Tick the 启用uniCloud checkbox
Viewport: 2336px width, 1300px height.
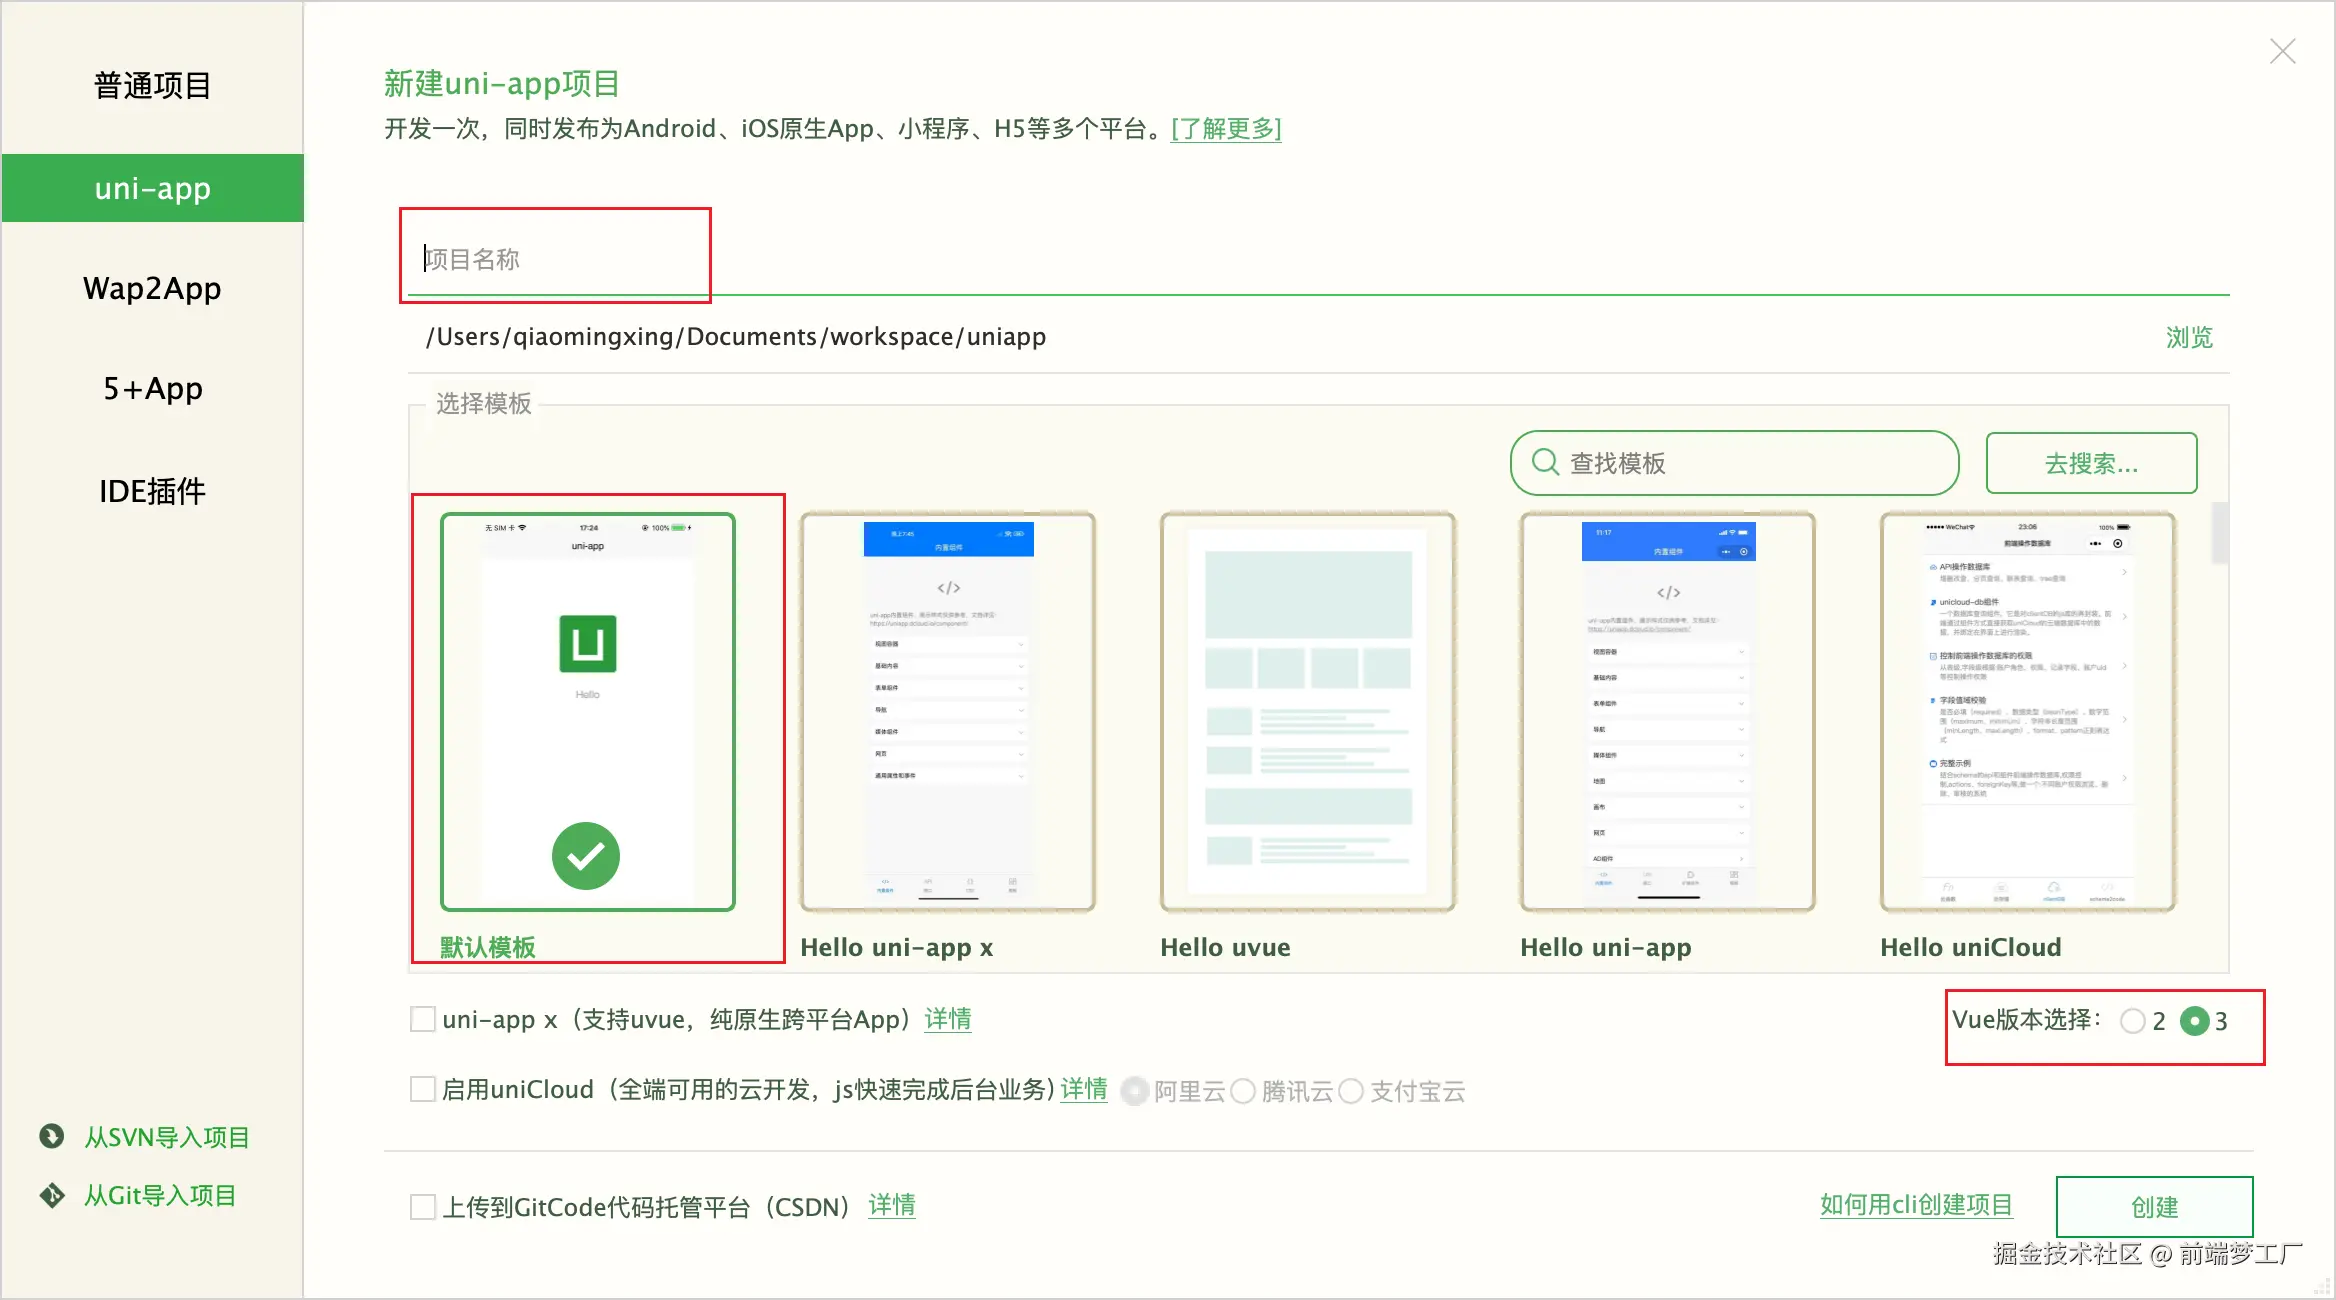click(423, 1089)
